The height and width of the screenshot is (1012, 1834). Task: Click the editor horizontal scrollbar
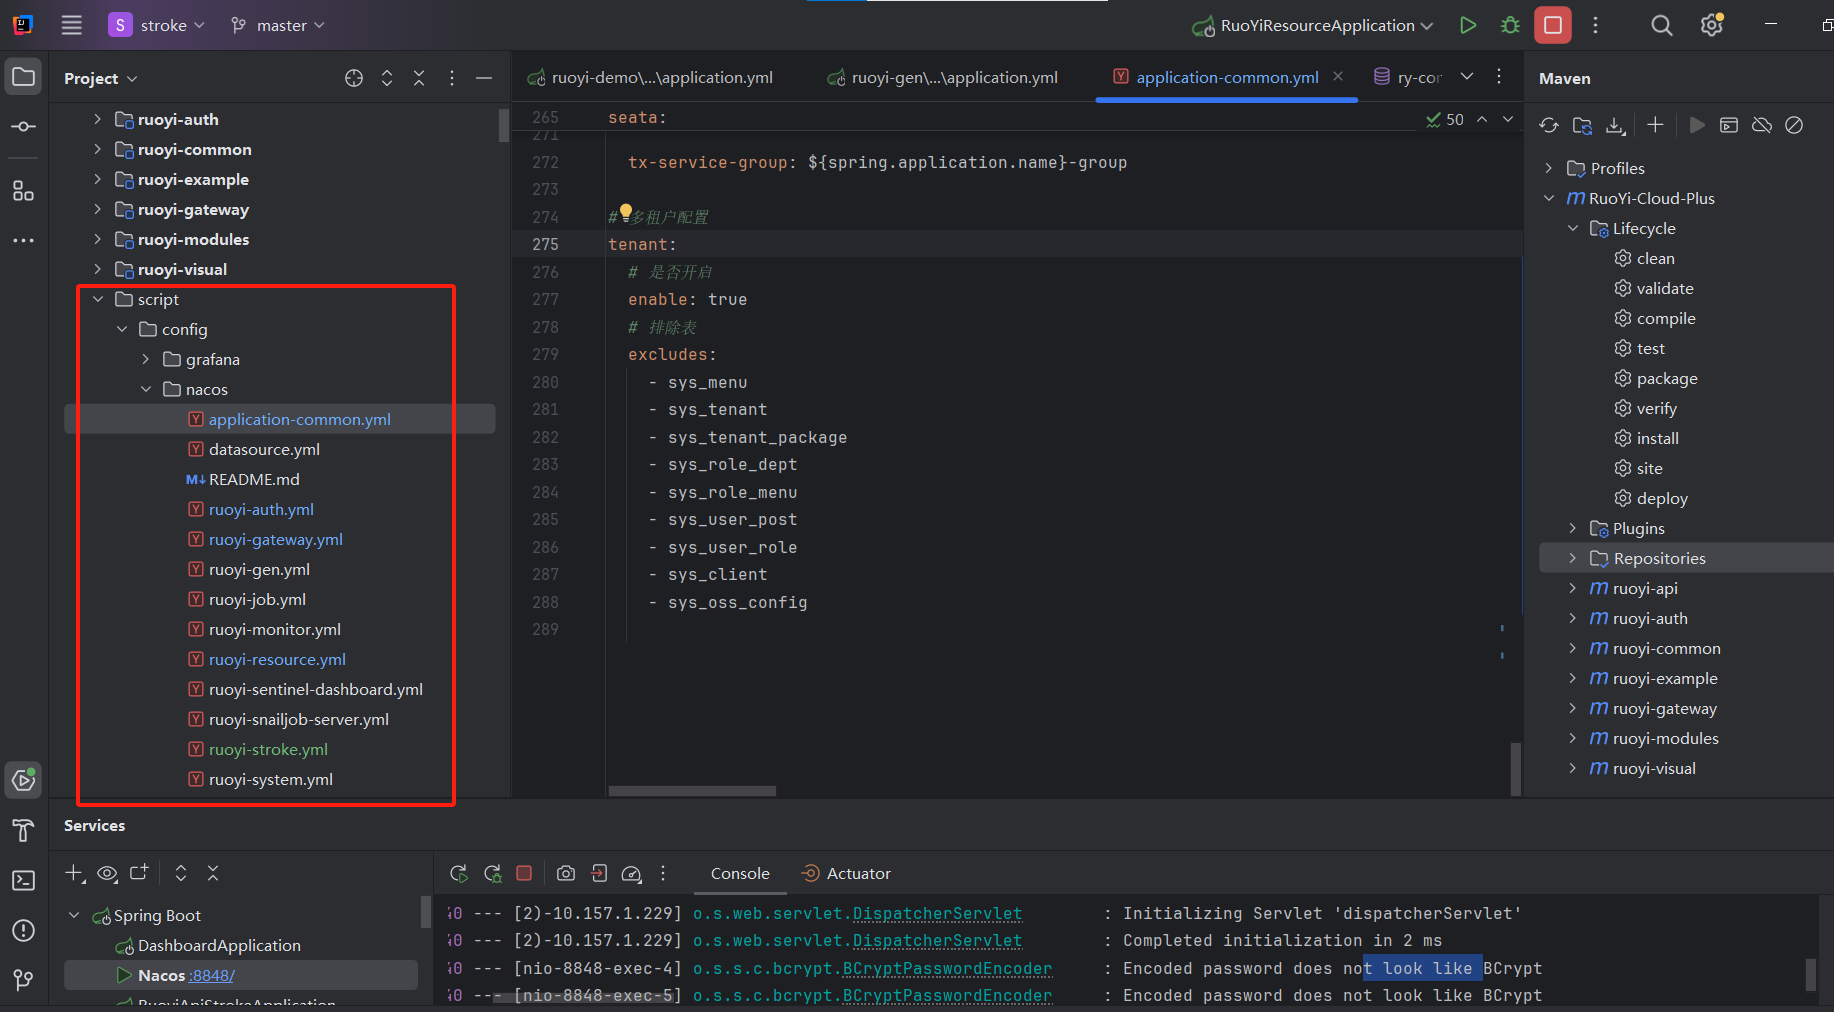[x=692, y=791]
